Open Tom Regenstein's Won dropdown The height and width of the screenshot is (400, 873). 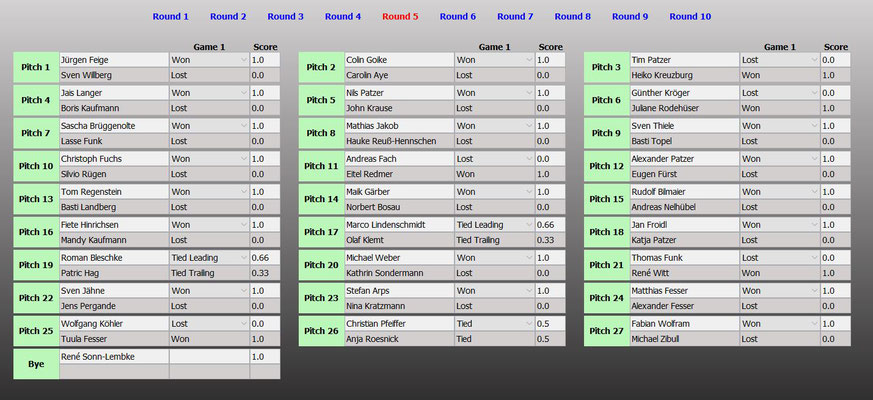209,192
